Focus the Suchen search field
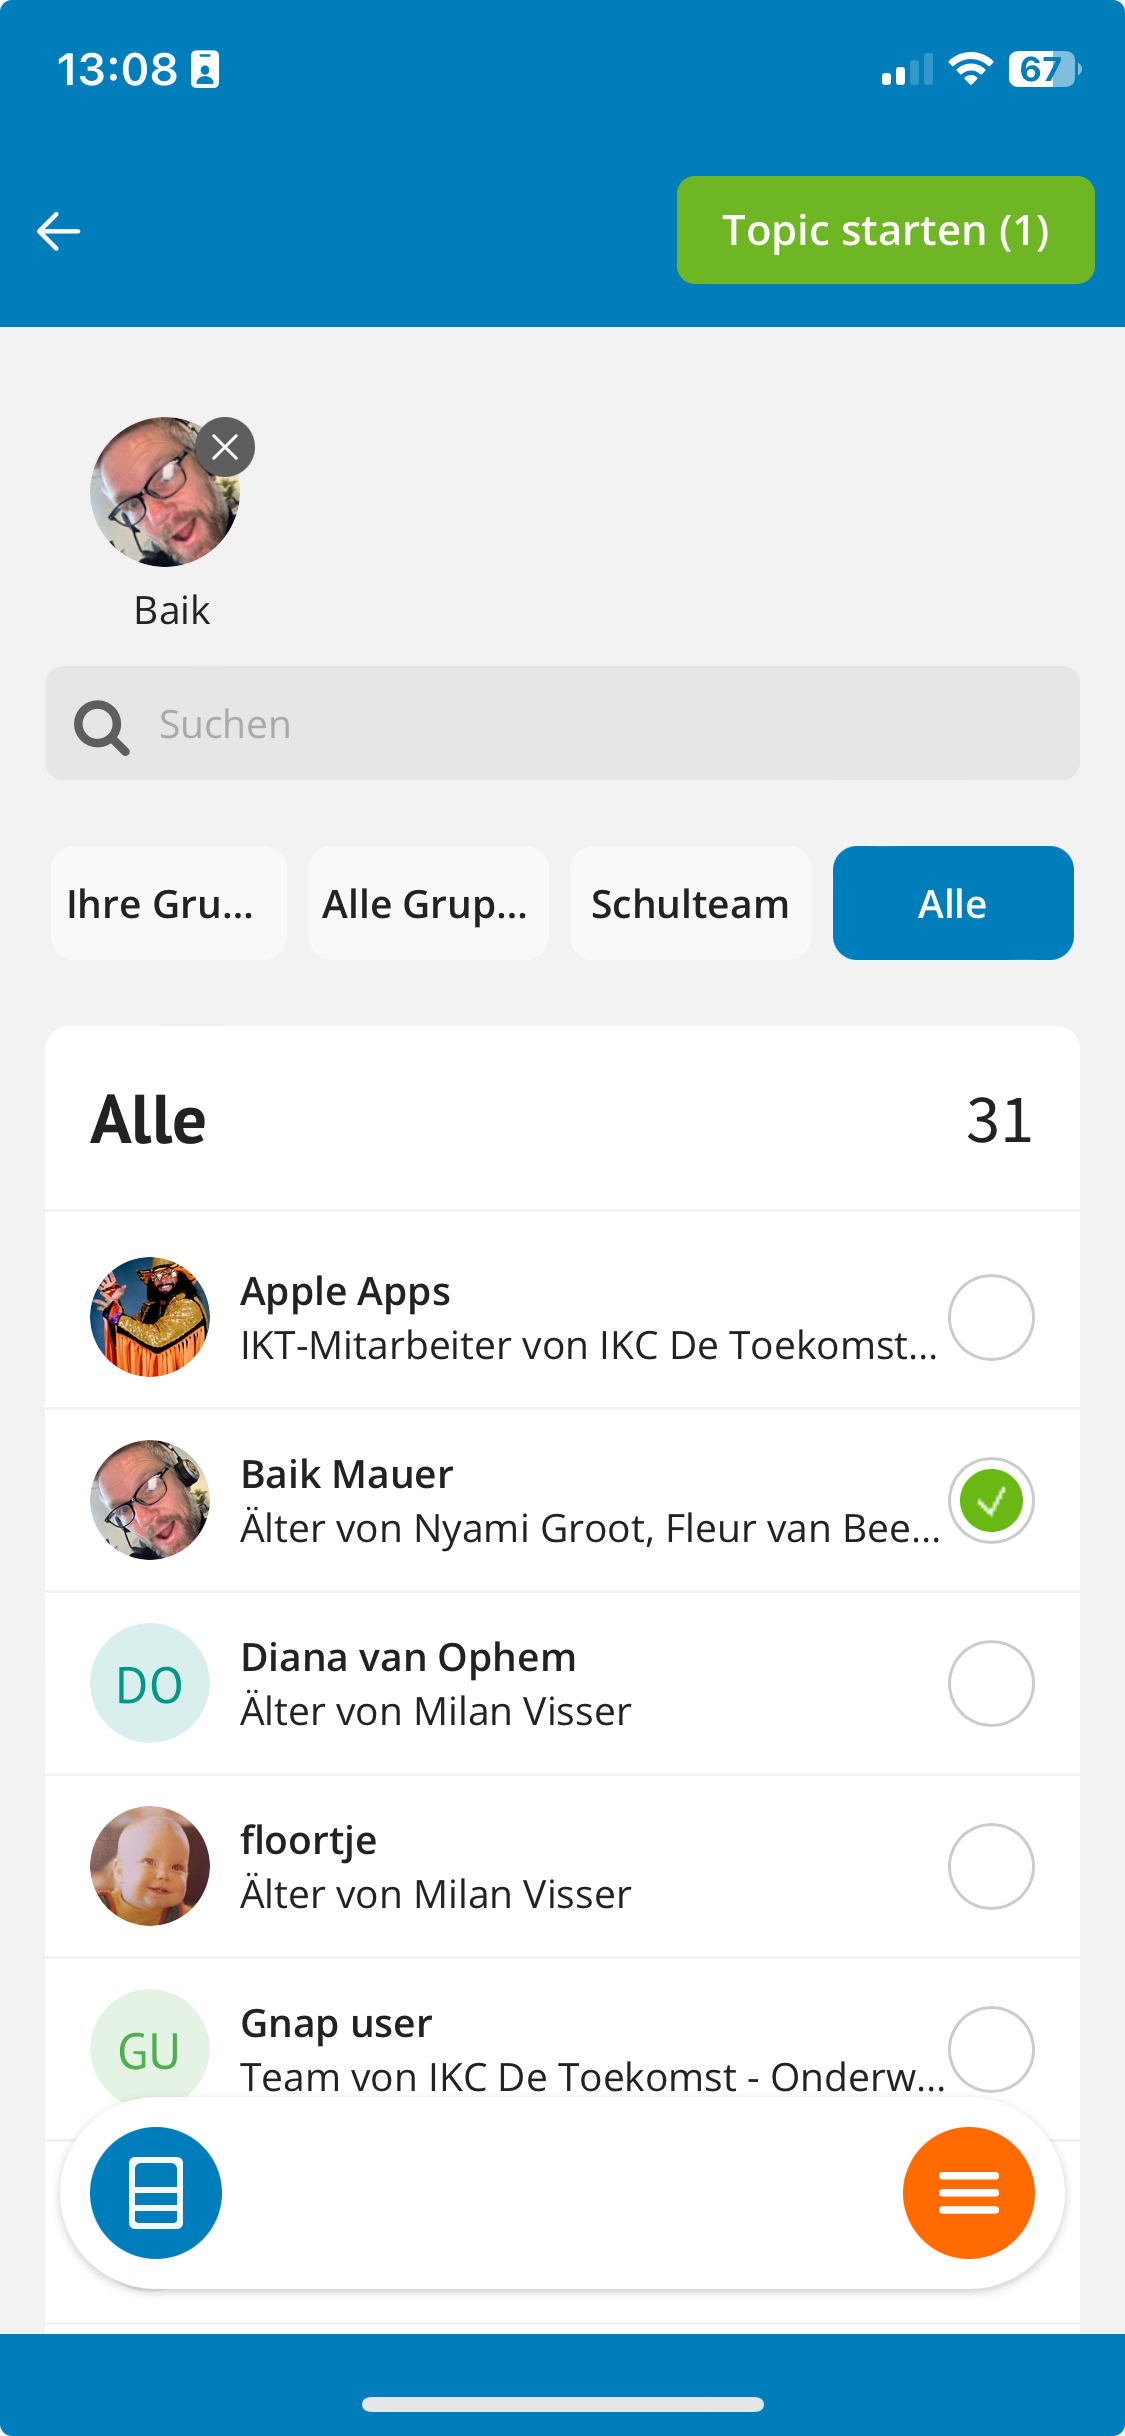This screenshot has height=2436, width=1125. point(562,723)
